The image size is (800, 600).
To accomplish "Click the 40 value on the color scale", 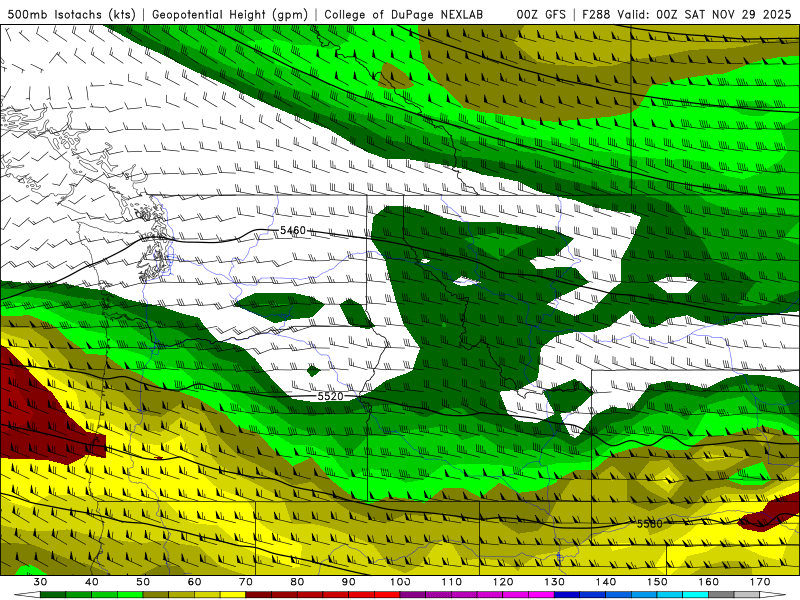I will 92,582.
